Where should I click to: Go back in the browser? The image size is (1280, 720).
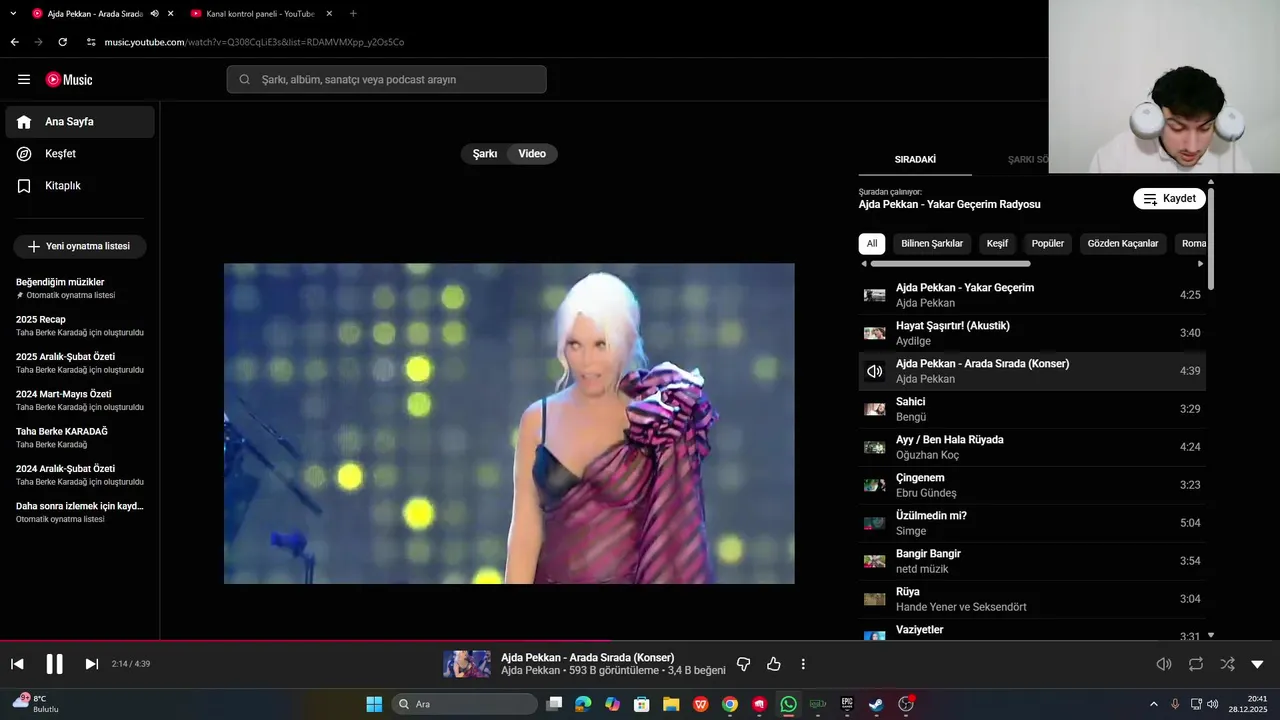[x=14, y=42]
